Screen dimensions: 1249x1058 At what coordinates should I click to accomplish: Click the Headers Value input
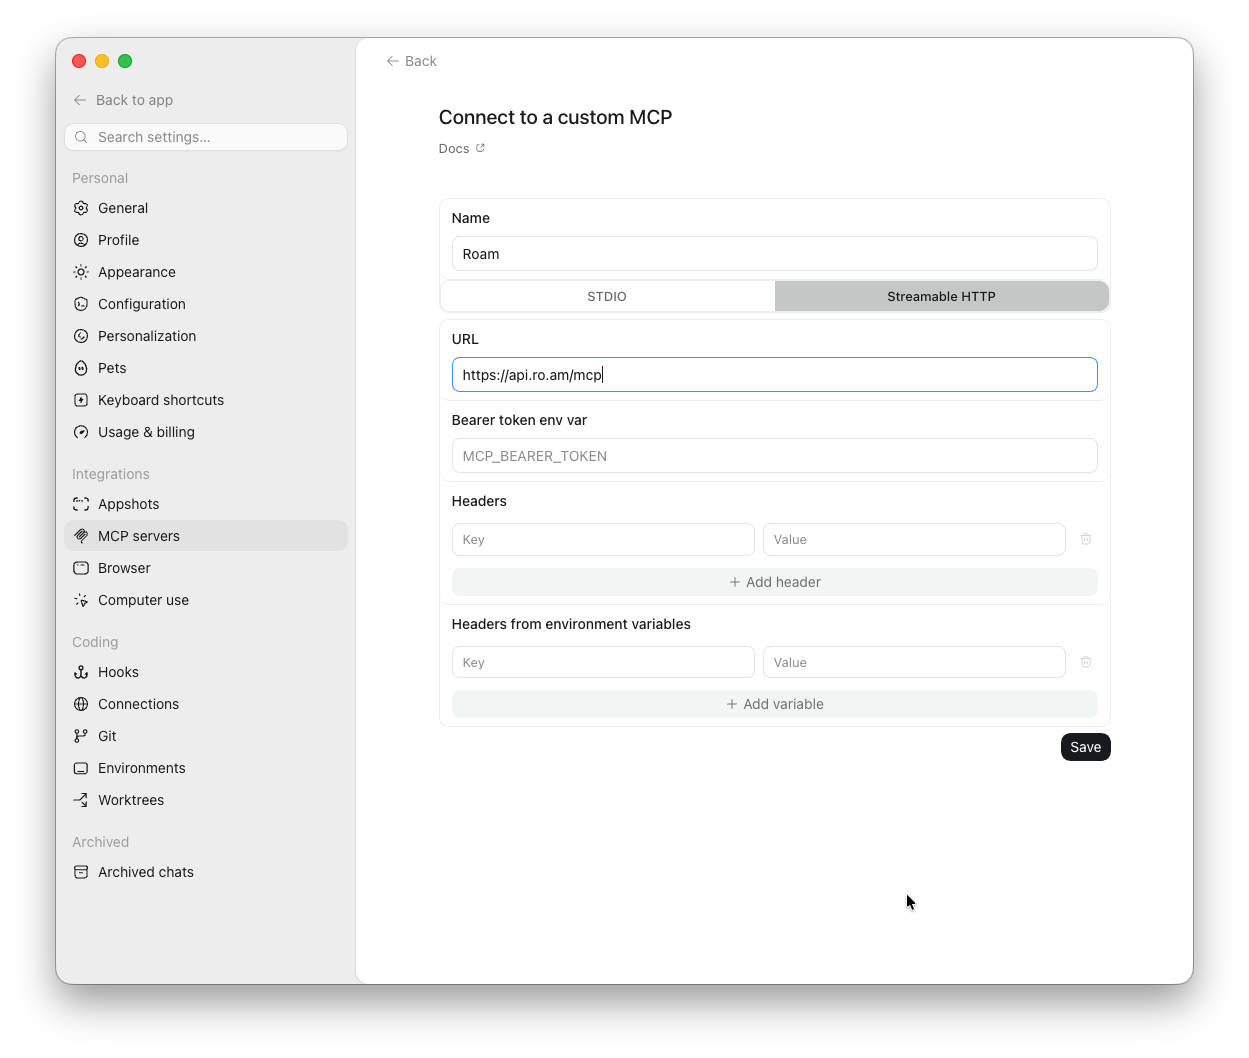914,539
